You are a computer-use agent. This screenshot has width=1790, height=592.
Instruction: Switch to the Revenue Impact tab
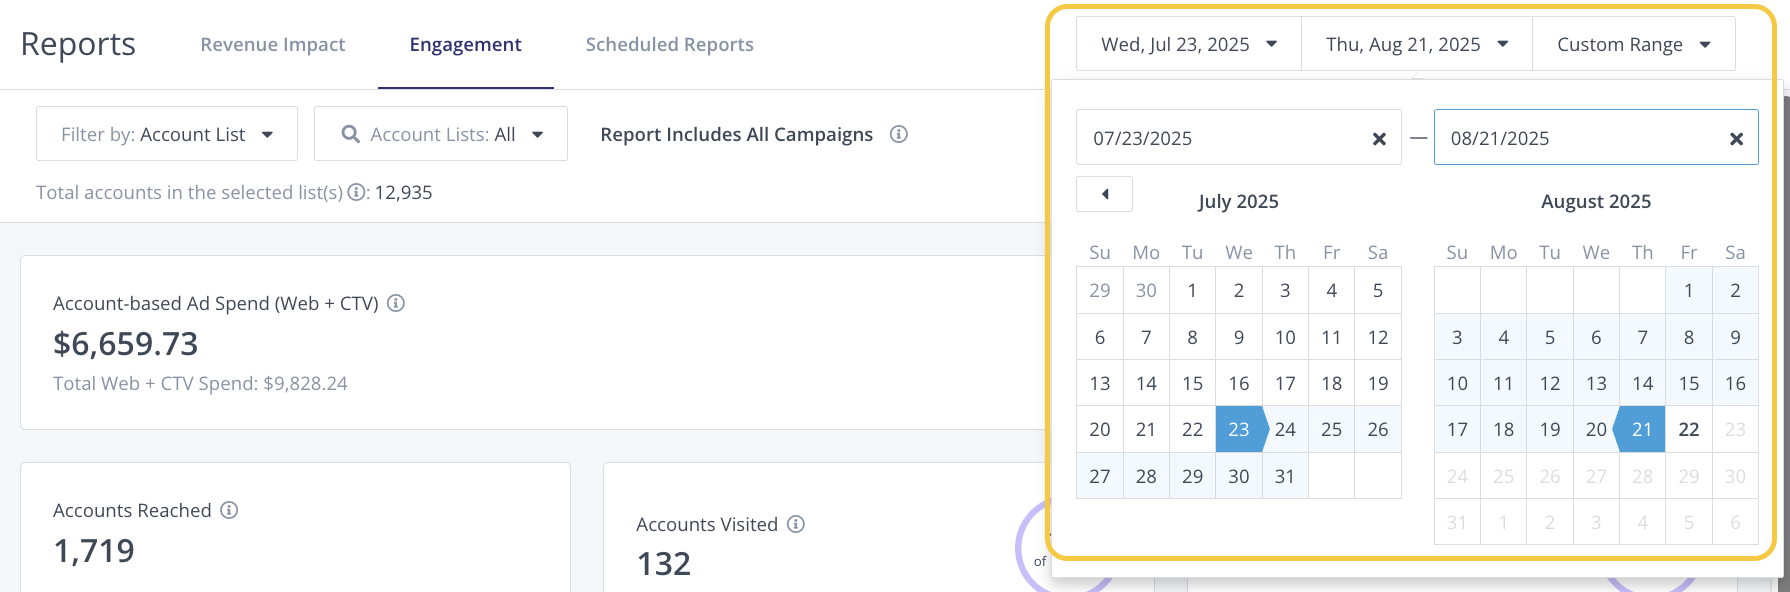[273, 45]
